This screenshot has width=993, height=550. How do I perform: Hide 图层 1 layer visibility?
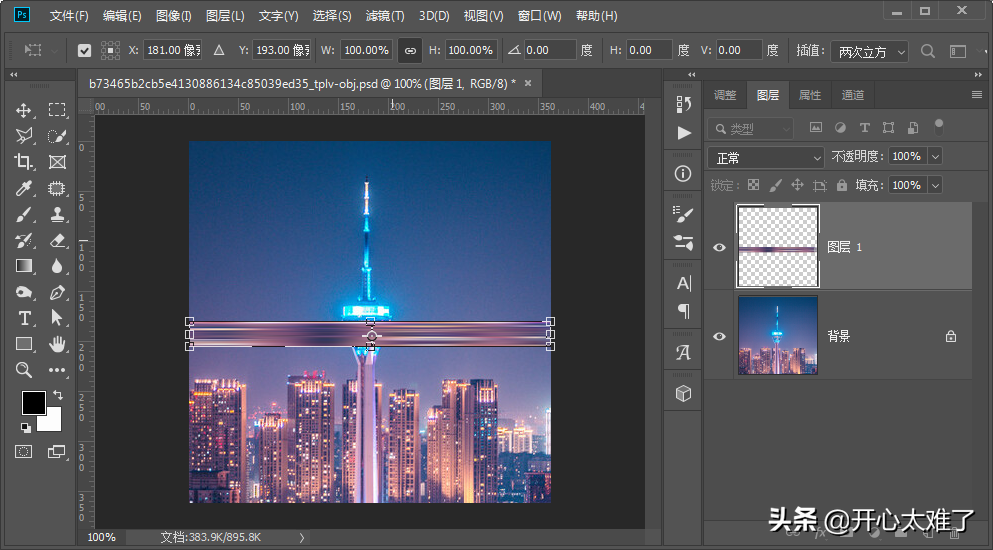point(719,247)
